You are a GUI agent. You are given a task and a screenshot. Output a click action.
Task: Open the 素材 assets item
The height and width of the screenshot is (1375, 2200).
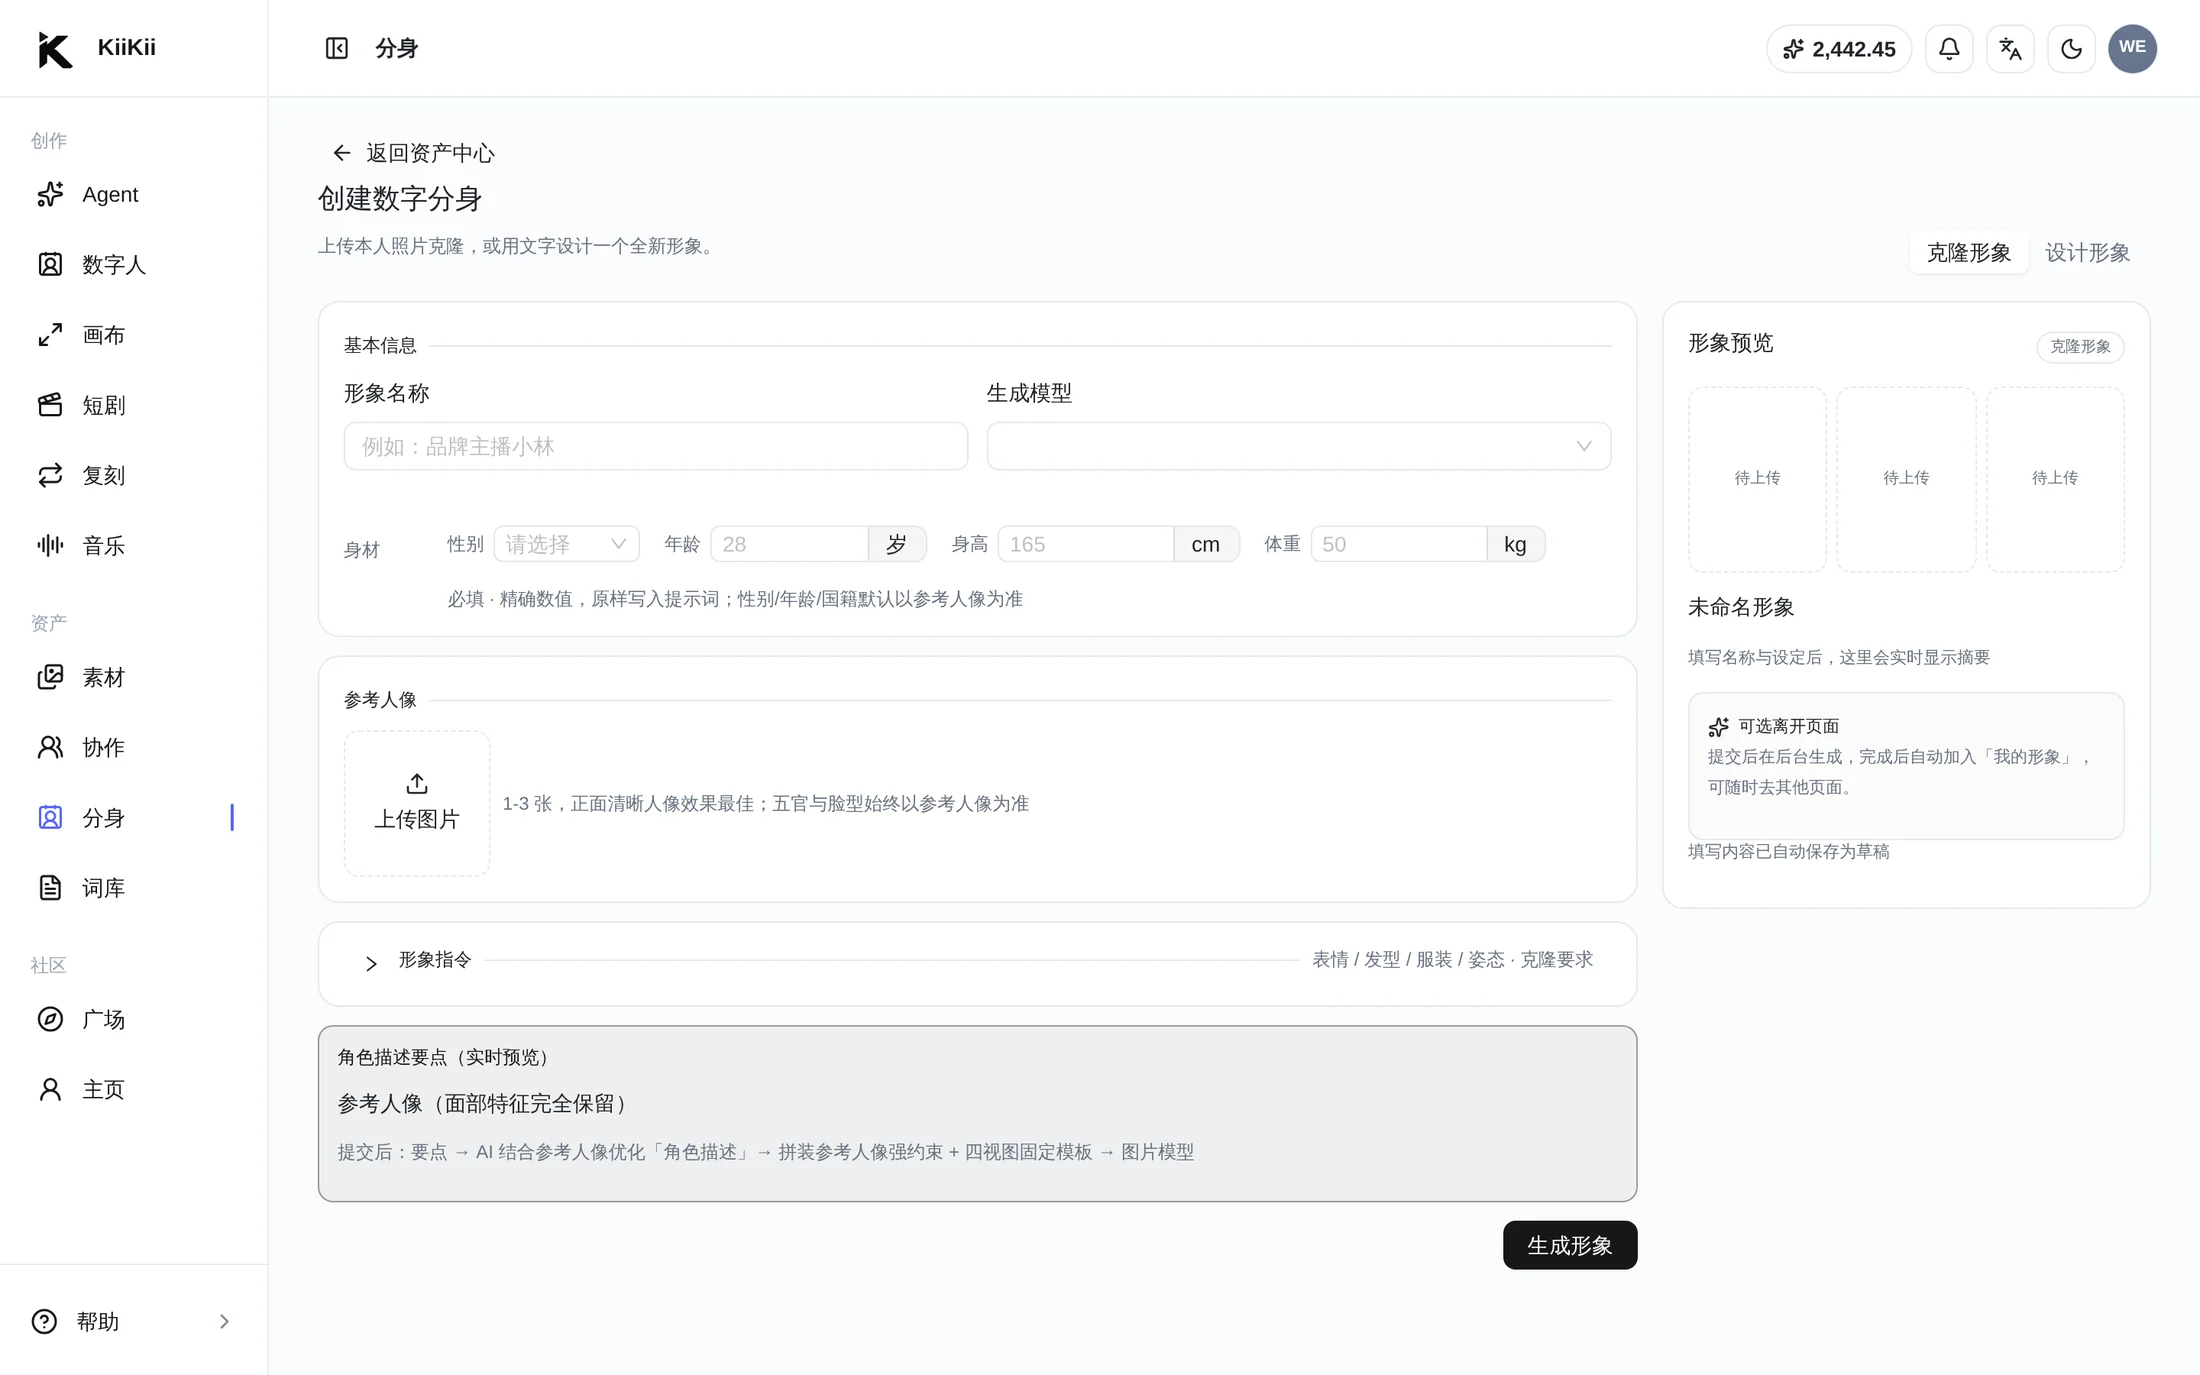click(133, 677)
